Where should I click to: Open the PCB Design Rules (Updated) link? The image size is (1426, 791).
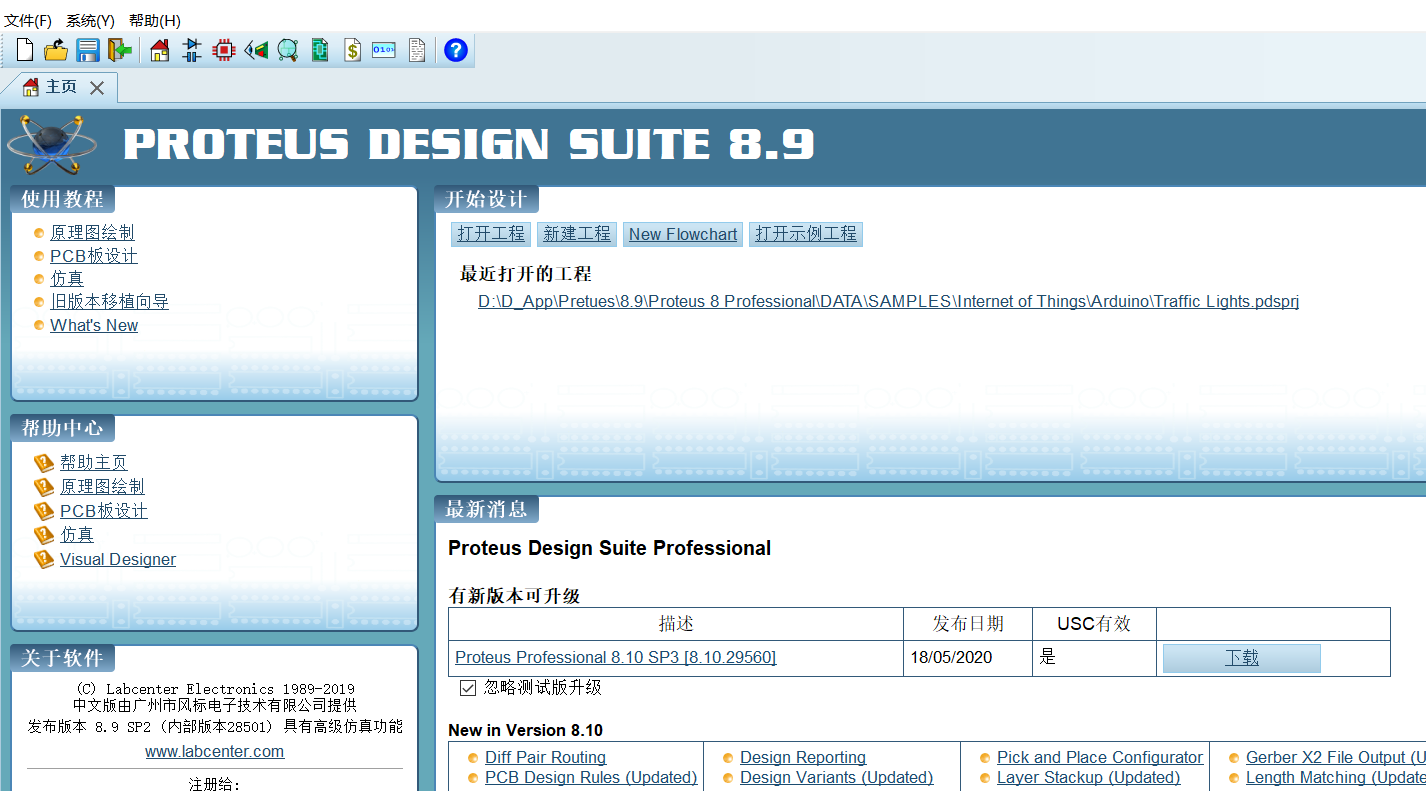click(591, 777)
